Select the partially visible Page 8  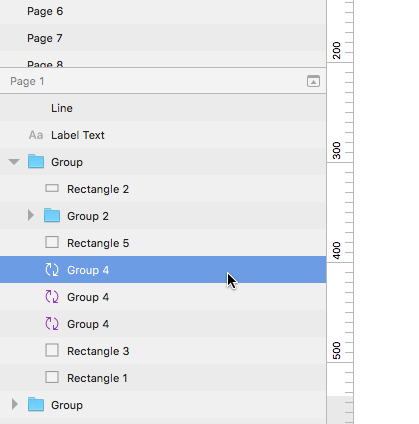pyautogui.click(x=163, y=59)
